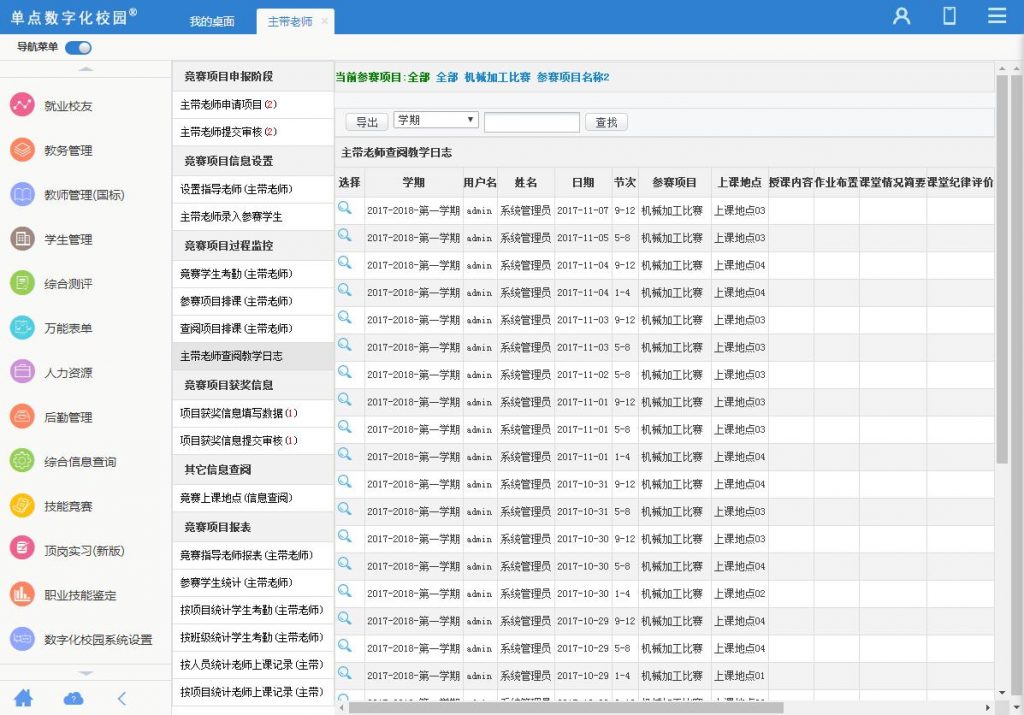Open the 就业校友 module icon
The height and width of the screenshot is (715, 1024).
tap(22, 105)
